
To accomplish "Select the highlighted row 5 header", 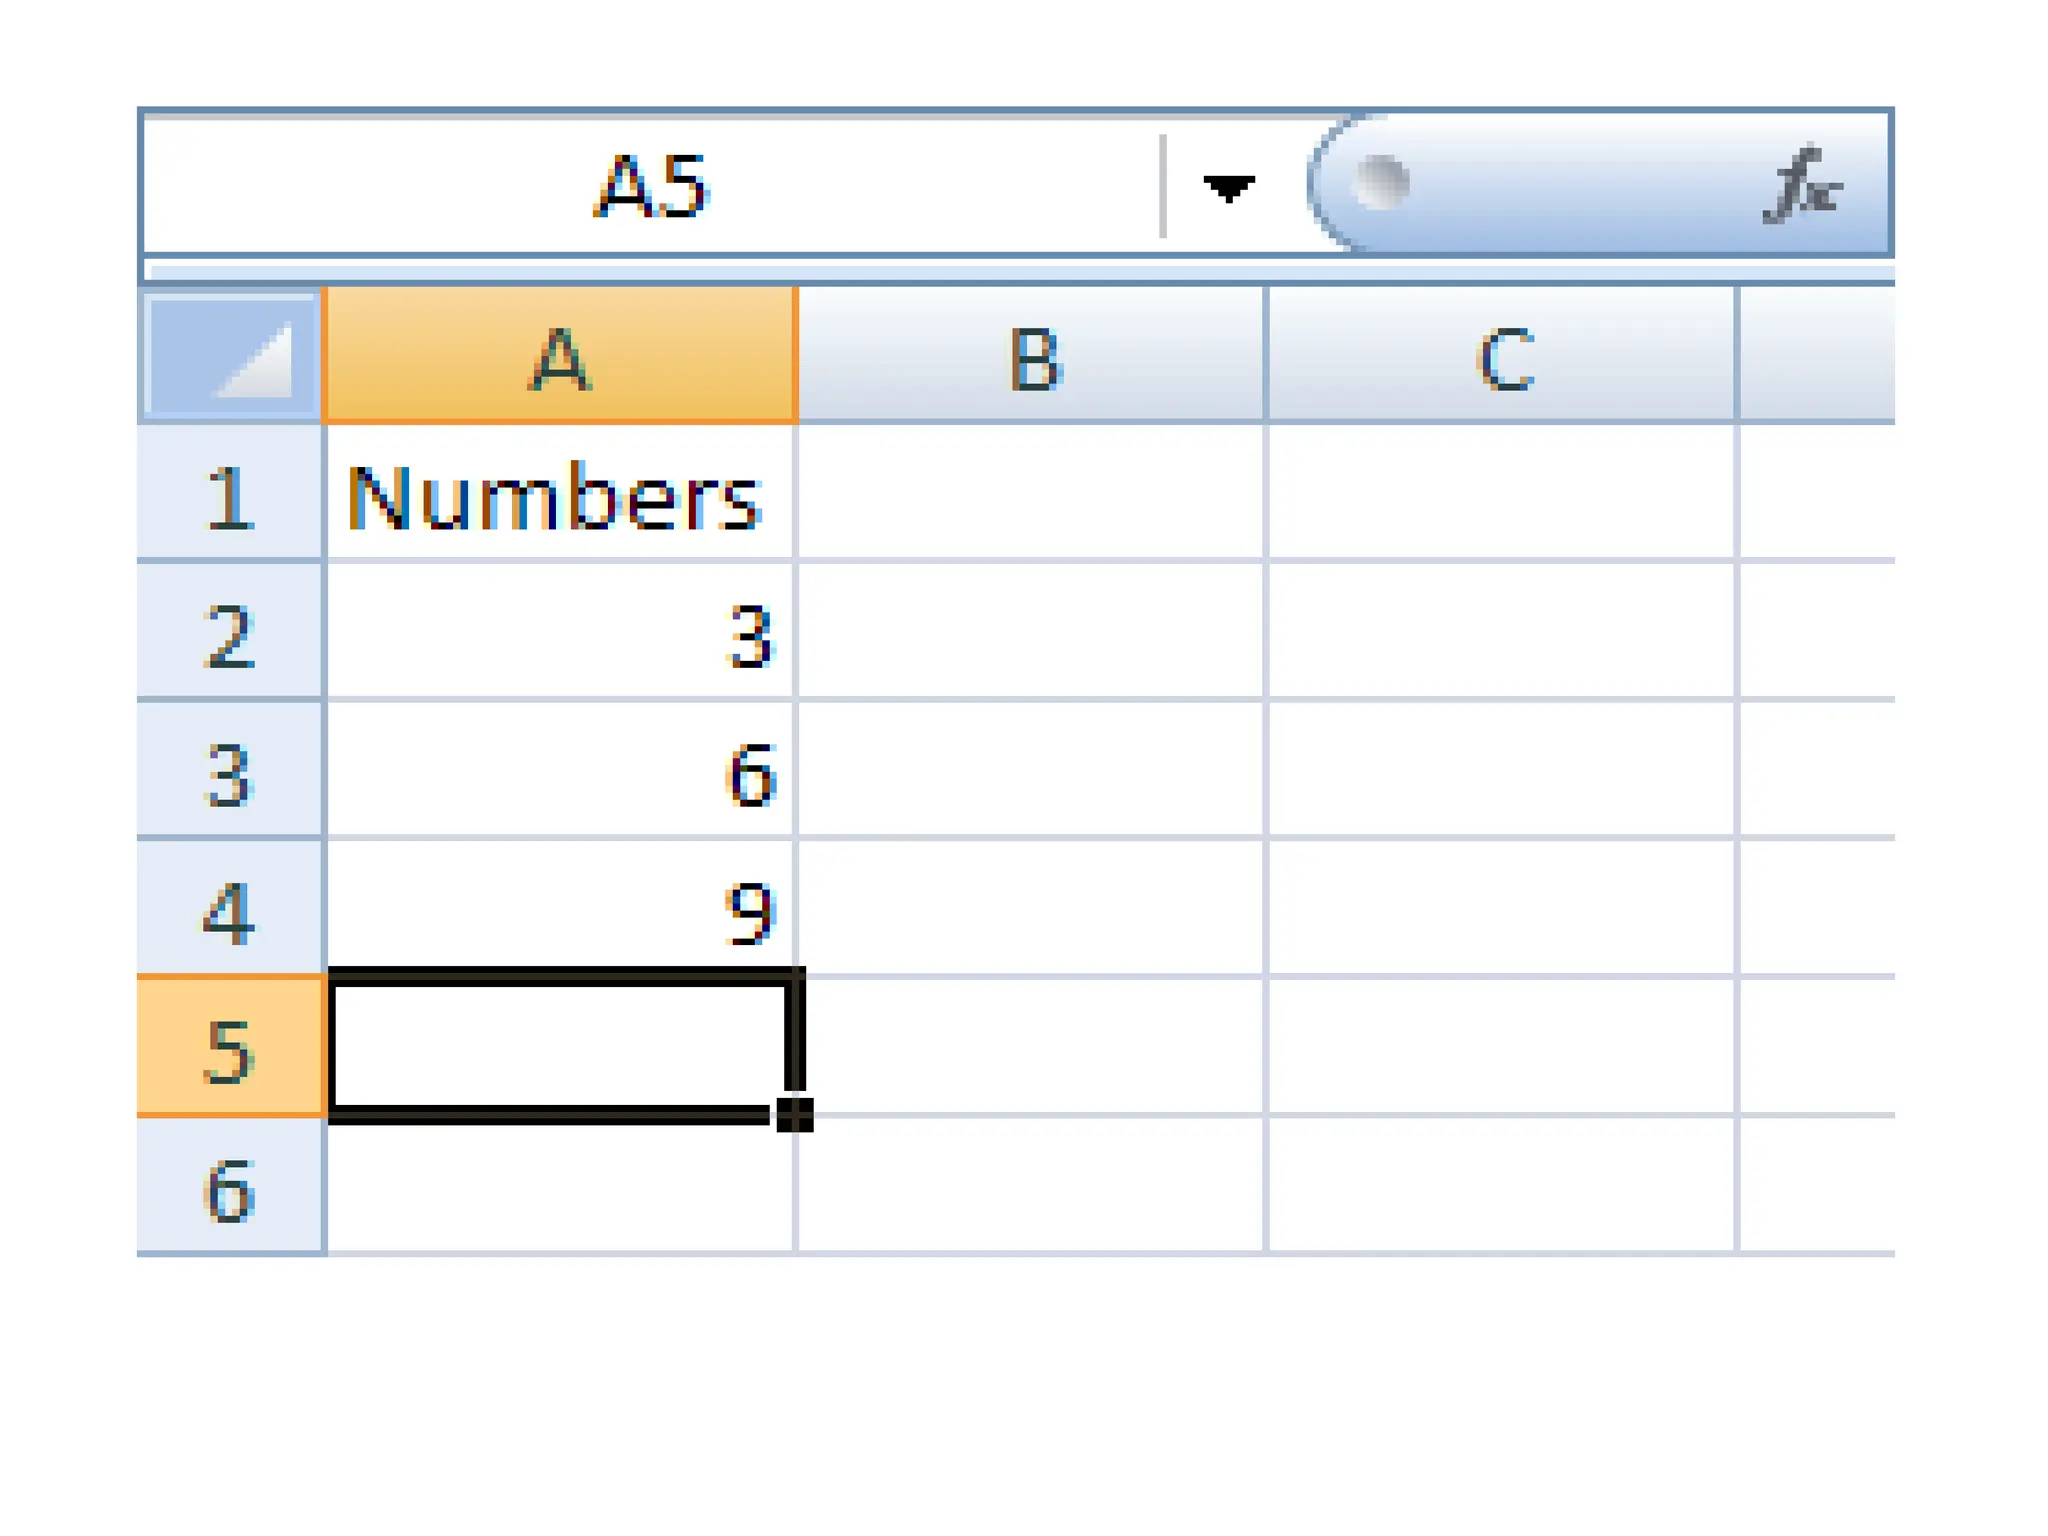I will click(x=230, y=1048).
